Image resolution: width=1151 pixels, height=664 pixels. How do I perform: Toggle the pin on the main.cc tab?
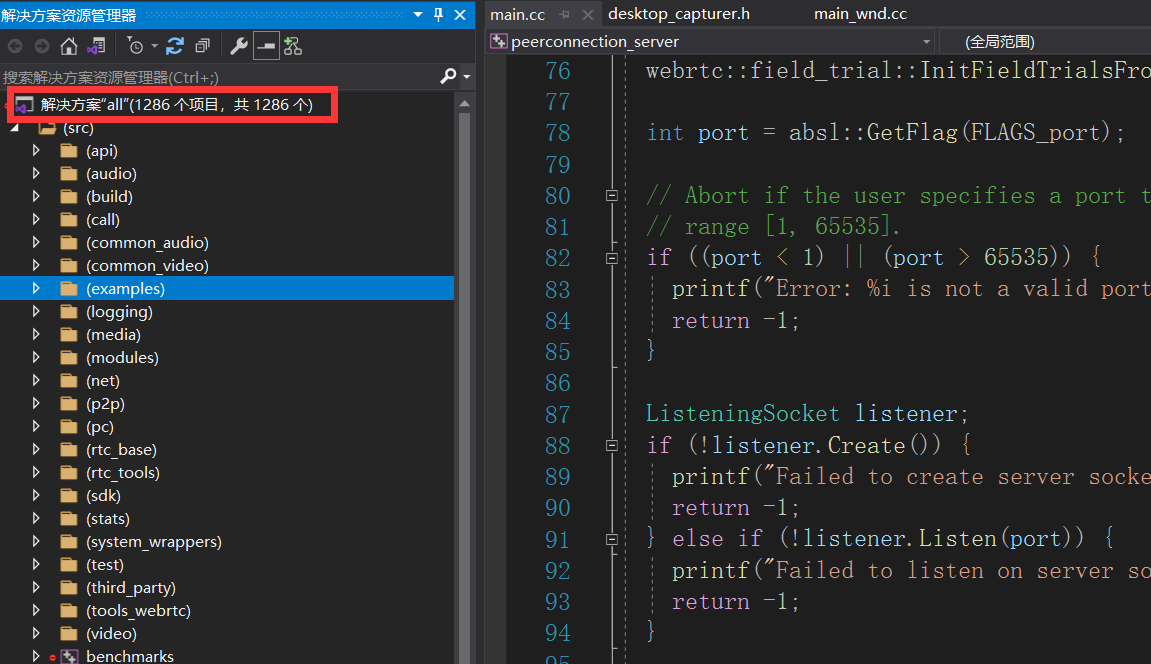(x=564, y=15)
